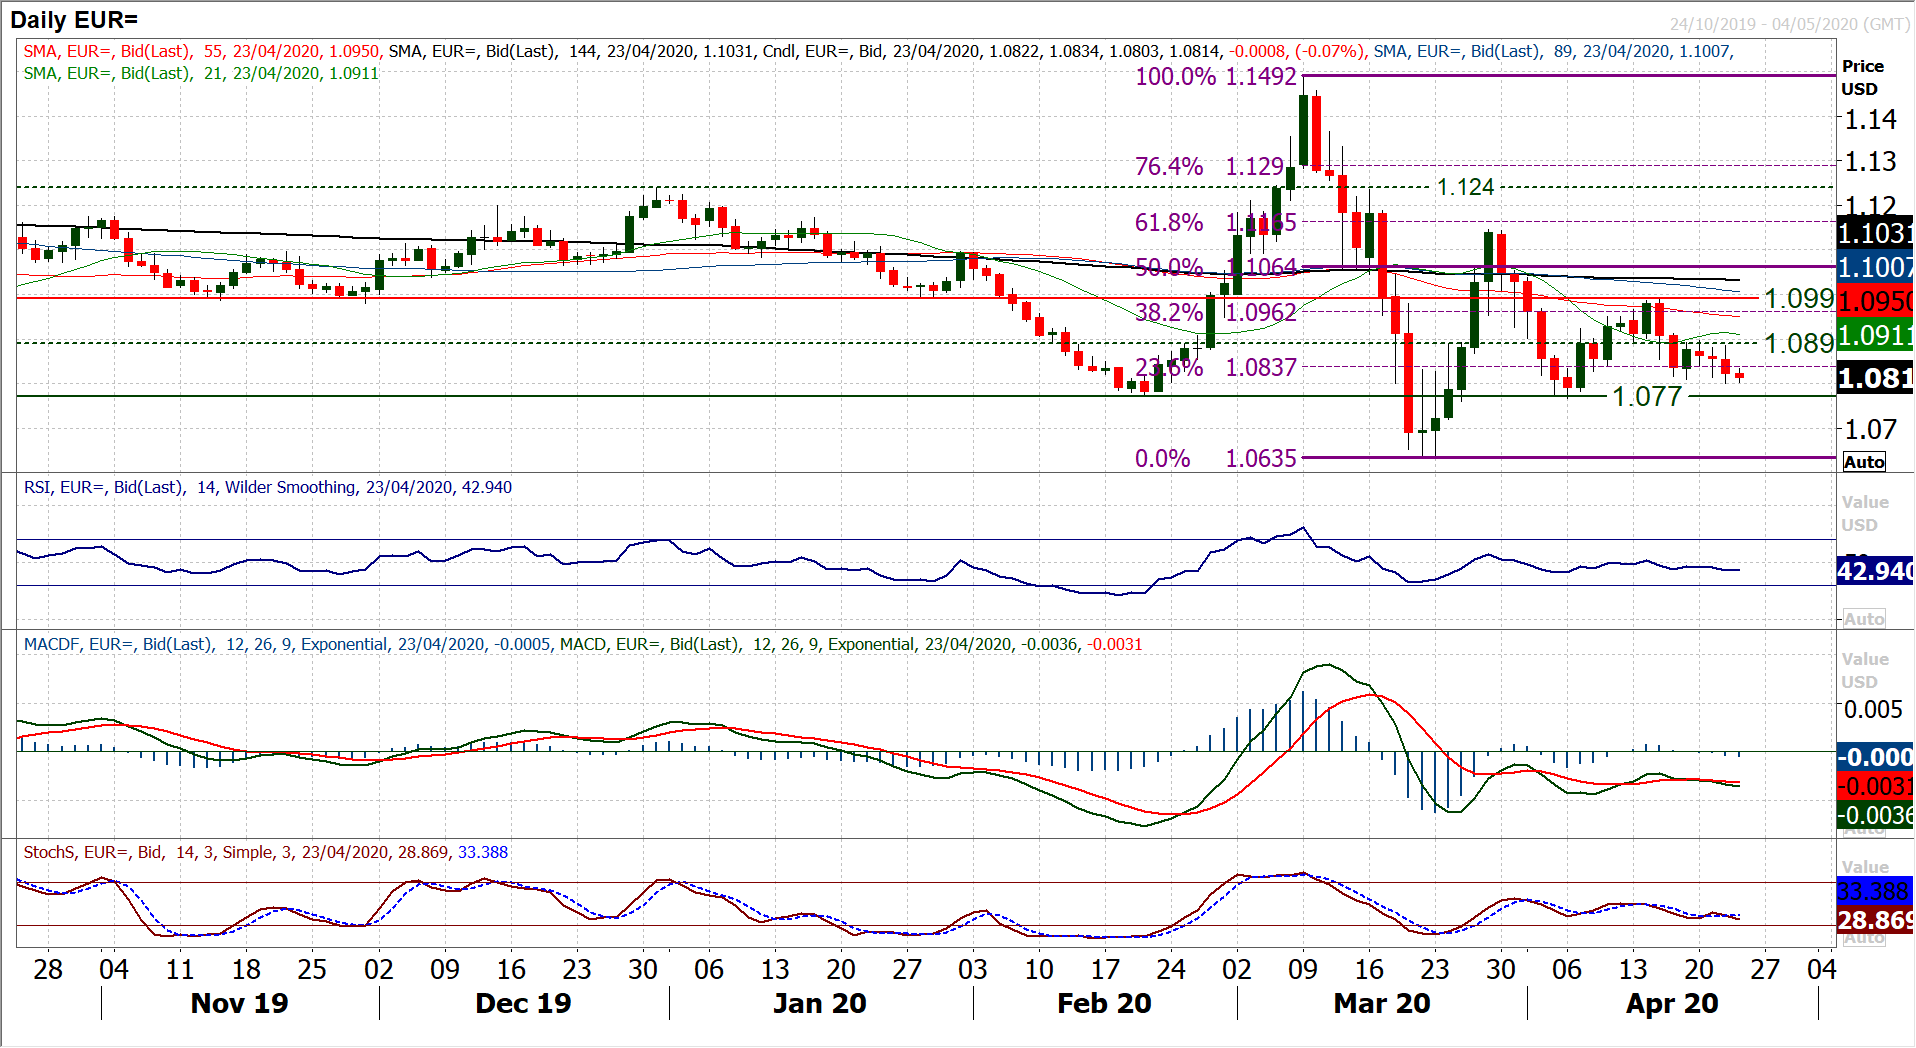This screenshot has width=1916, height=1048.
Task: Click the Nov 19 month label
Action: 239,1003
